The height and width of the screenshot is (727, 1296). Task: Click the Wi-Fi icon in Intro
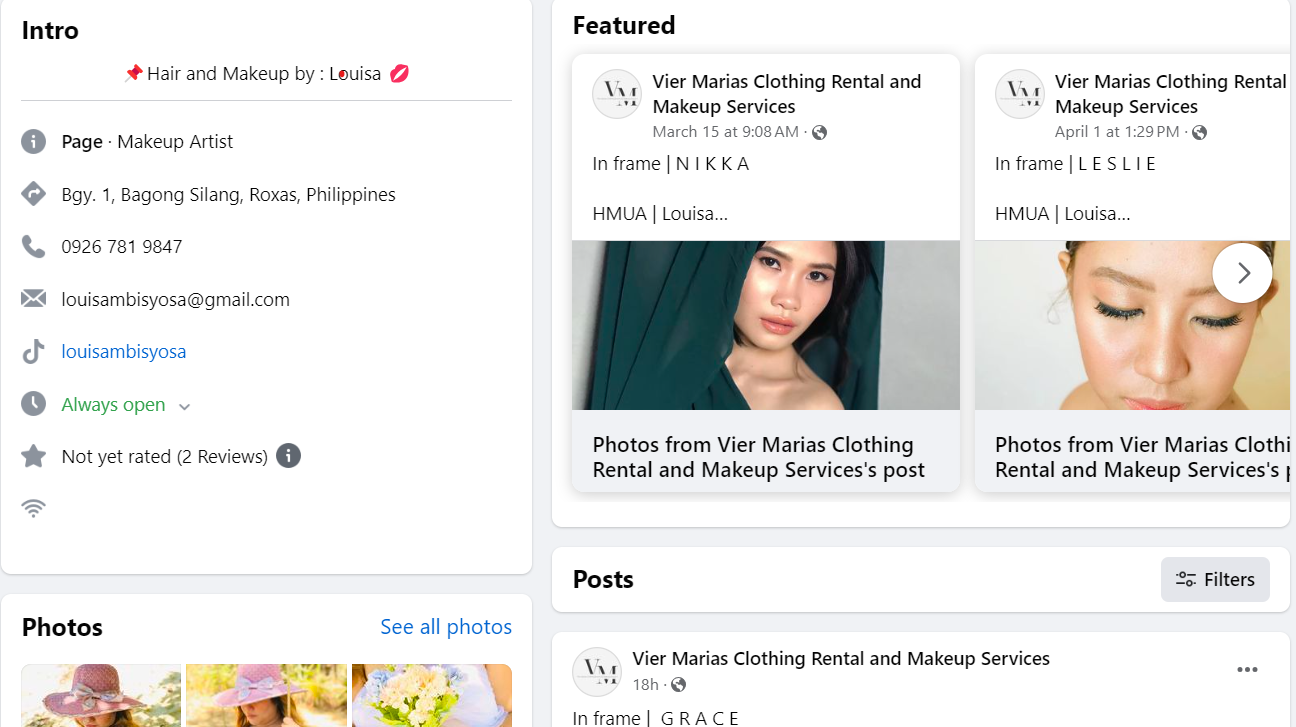(x=34, y=508)
